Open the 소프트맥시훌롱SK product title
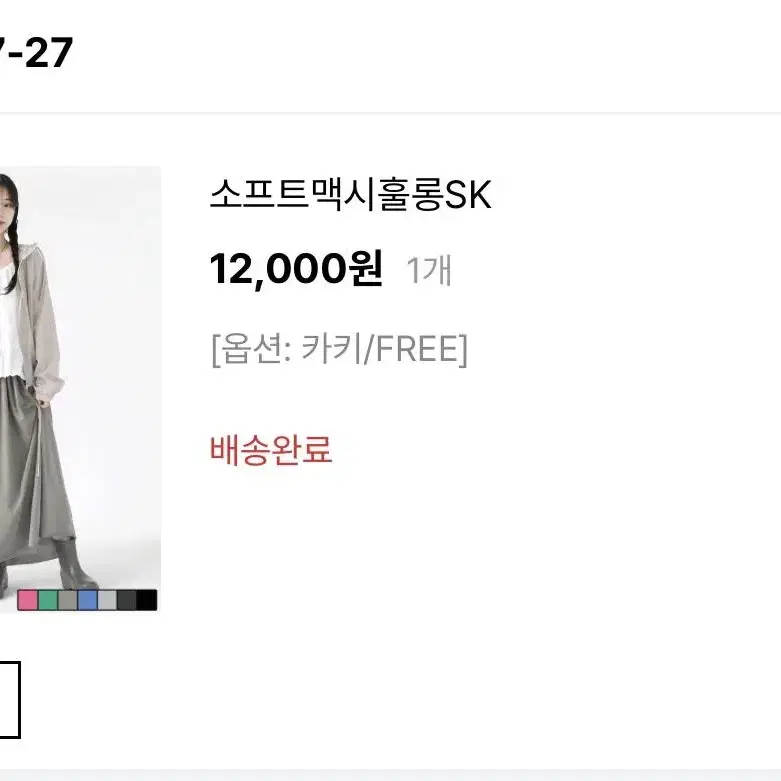Image resolution: width=781 pixels, height=781 pixels. click(351, 194)
